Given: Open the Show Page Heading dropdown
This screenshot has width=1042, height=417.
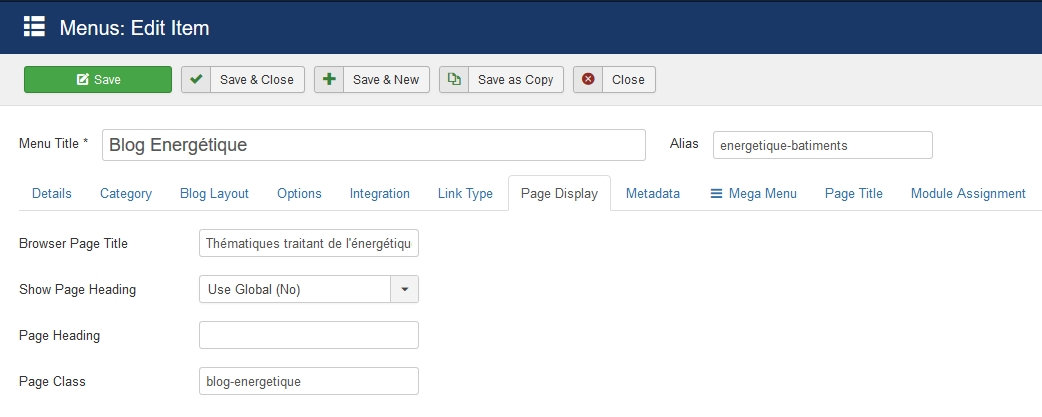Looking at the screenshot, I should [295, 290].
